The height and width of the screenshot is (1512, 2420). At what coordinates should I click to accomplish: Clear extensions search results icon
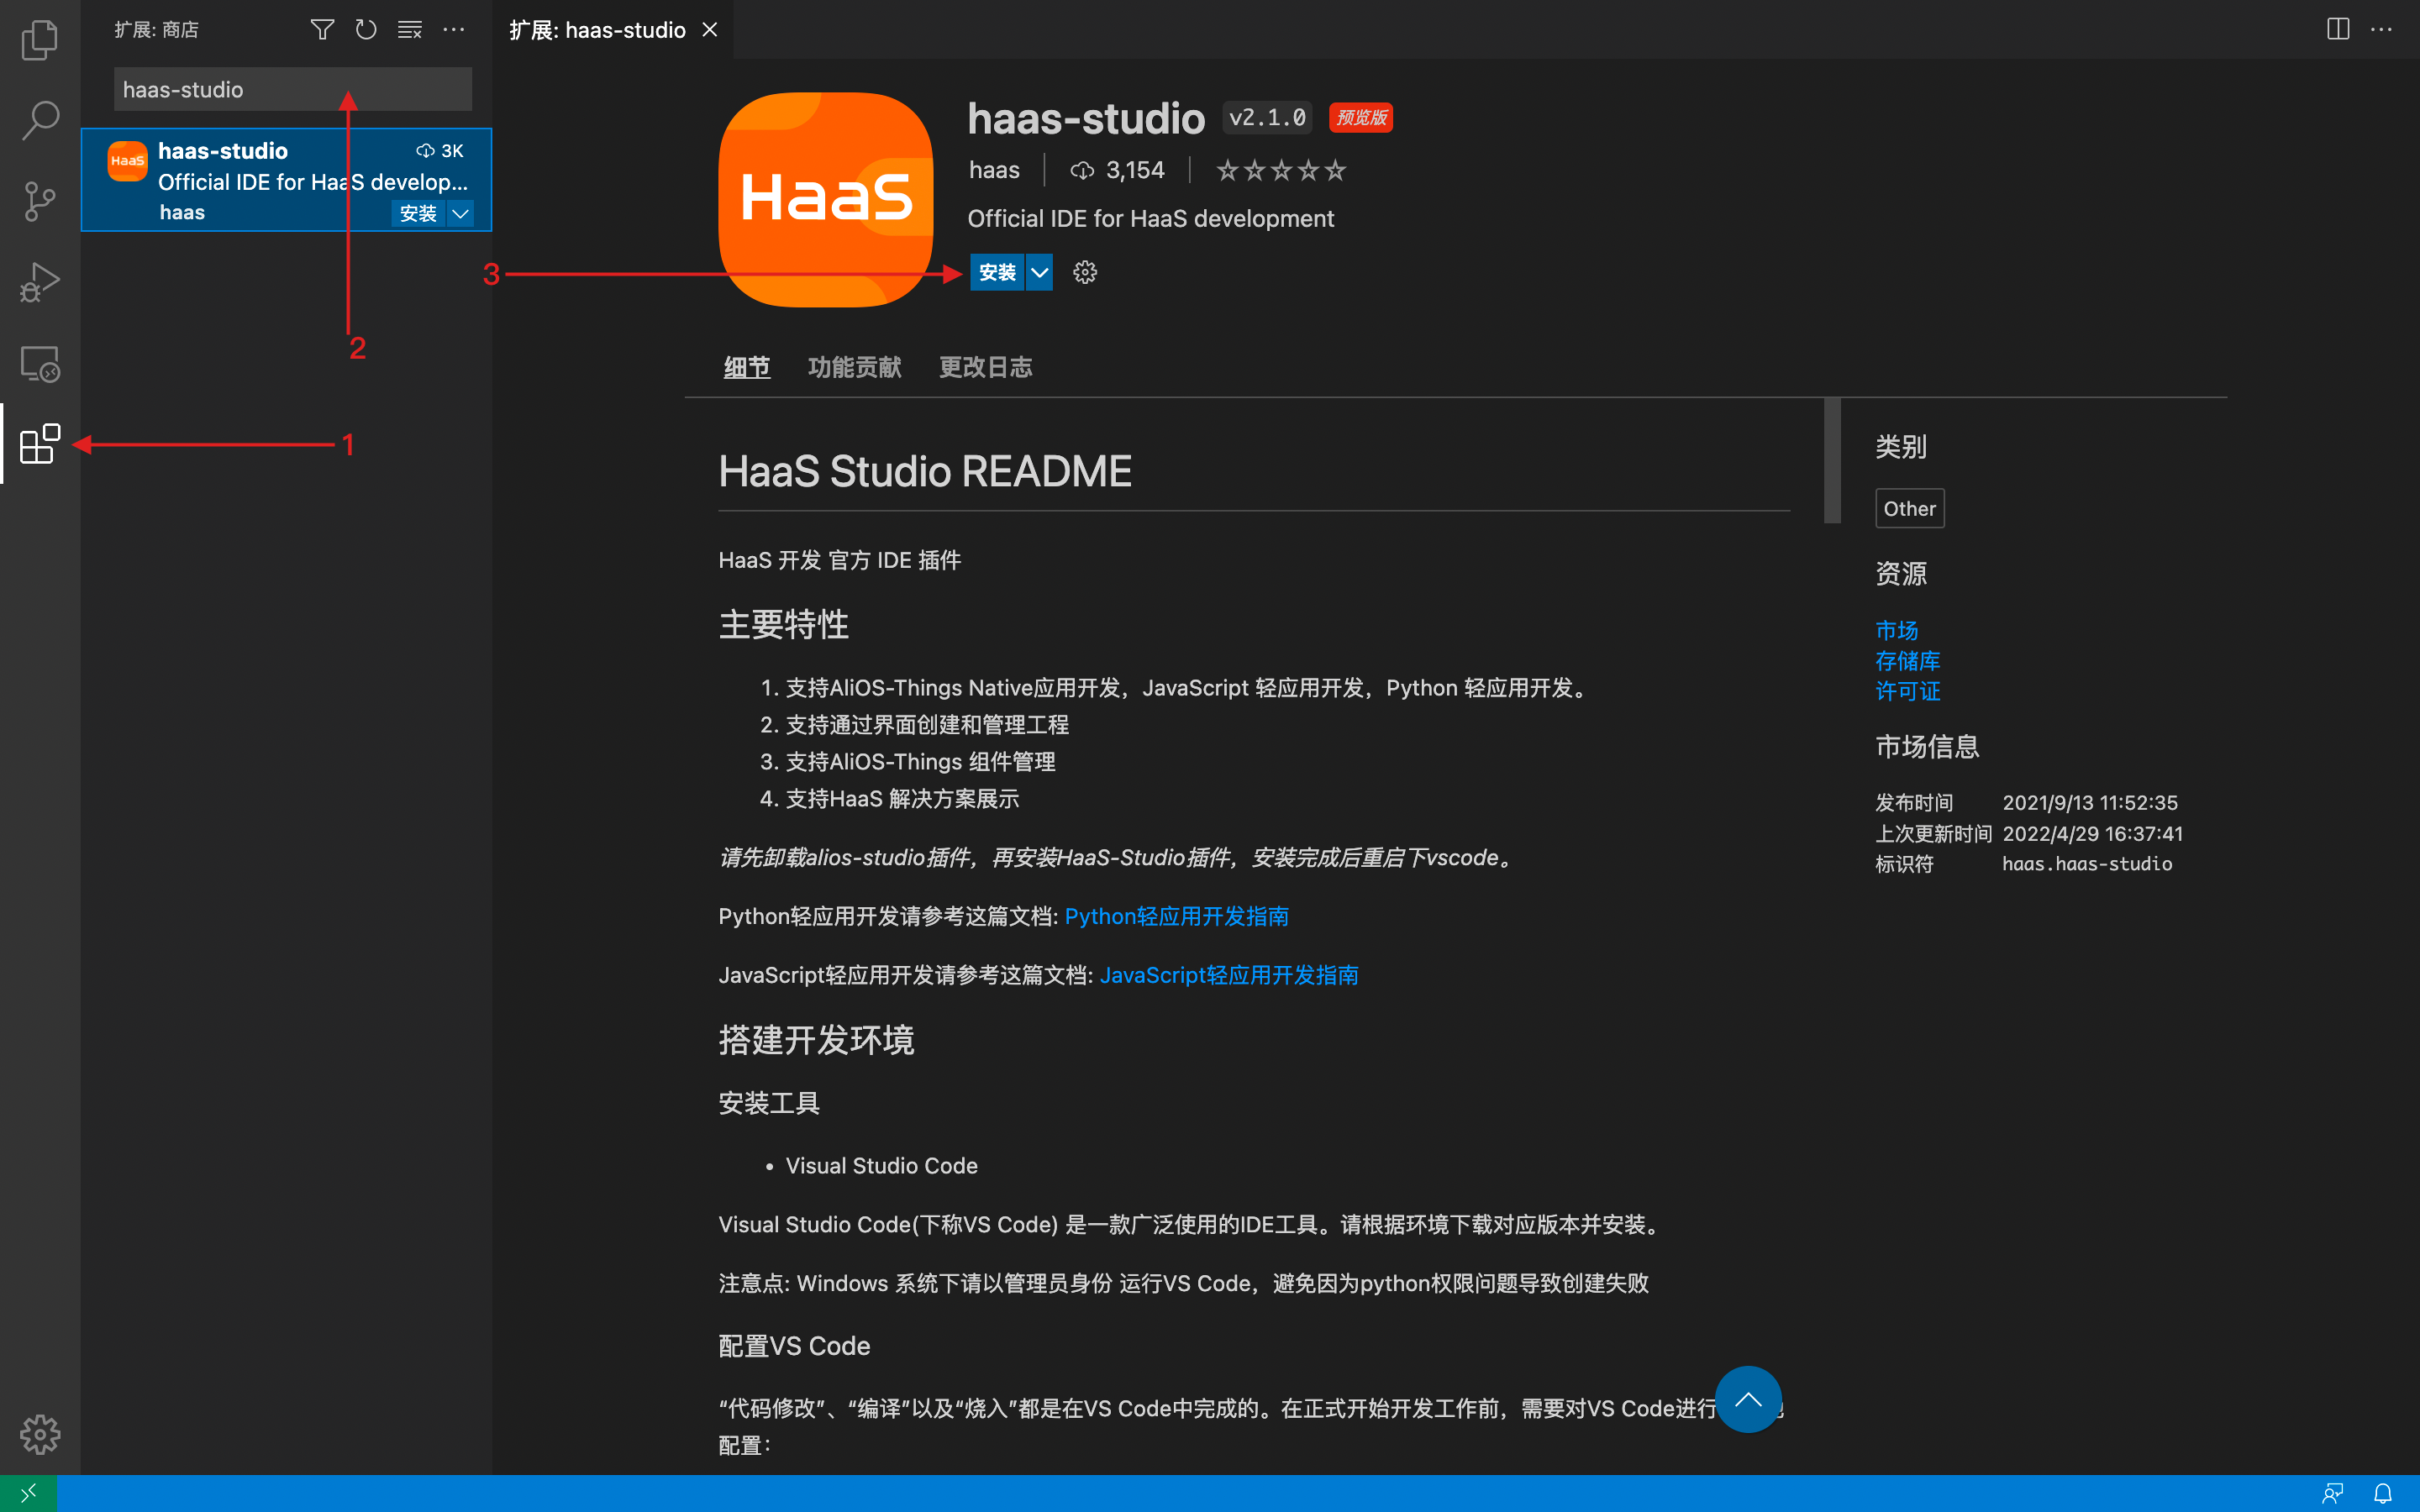pos(410,30)
